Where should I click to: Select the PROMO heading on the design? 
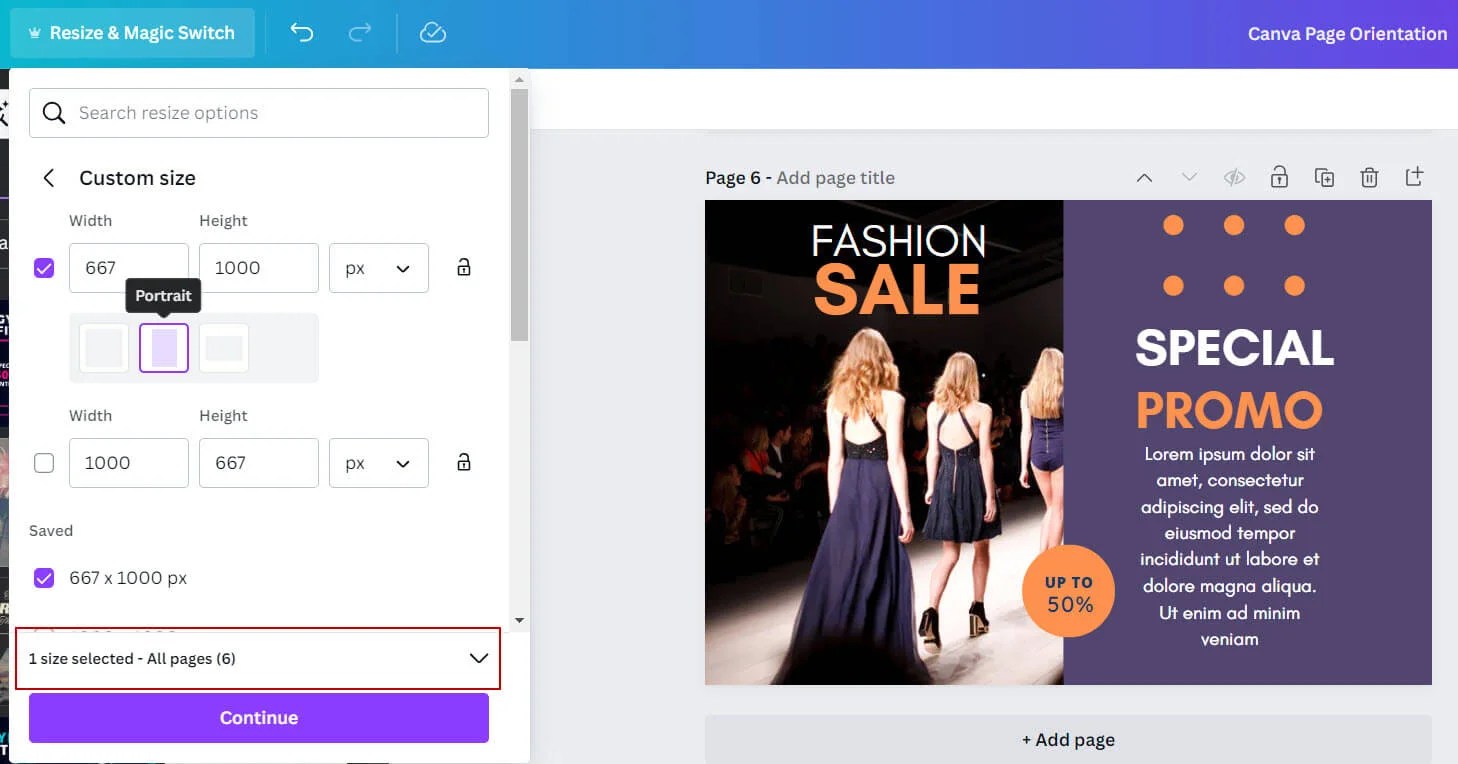tap(1229, 410)
